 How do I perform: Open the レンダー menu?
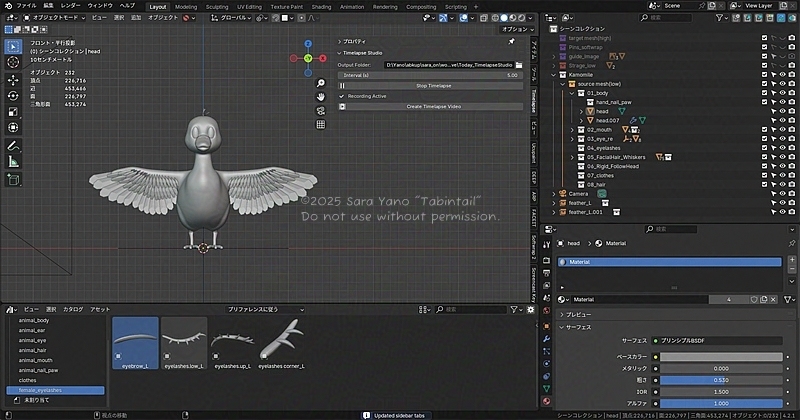(x=70, y=6)
